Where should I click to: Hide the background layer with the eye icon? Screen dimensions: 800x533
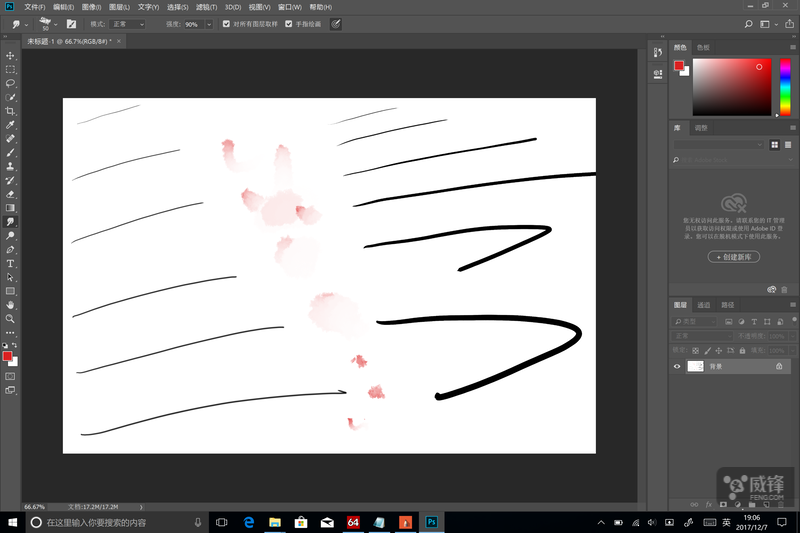tap(677, 366)
